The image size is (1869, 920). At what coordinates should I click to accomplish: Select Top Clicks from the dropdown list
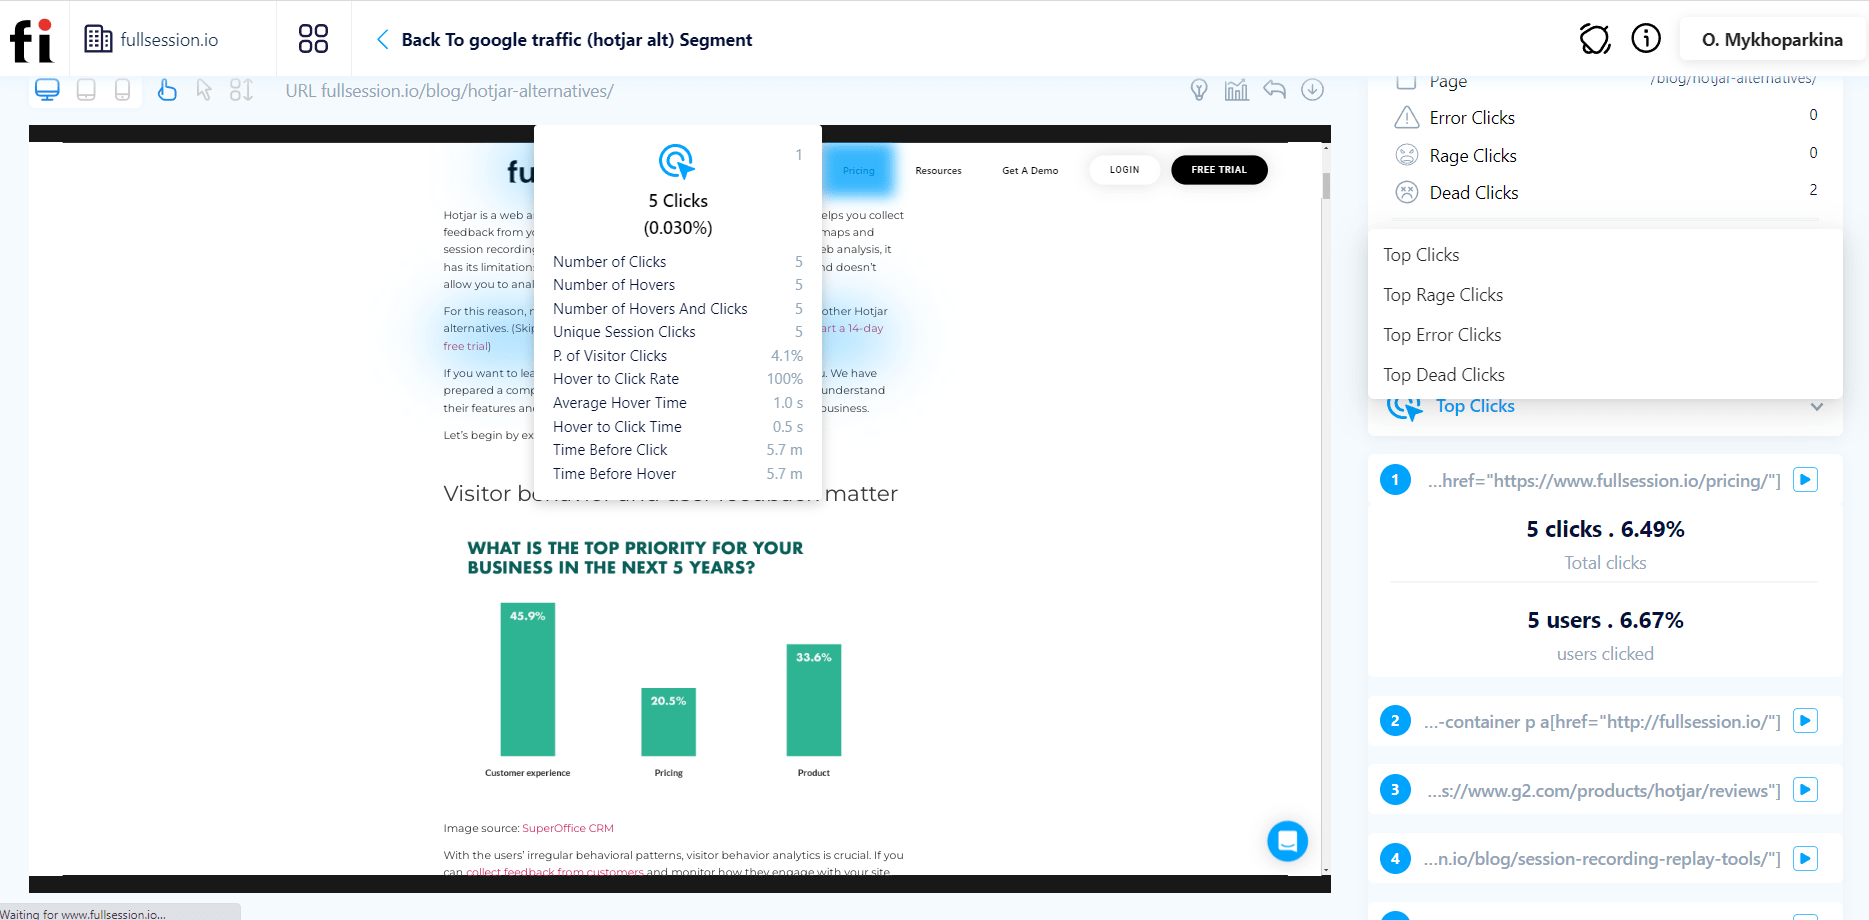[x=1605, y=255]
